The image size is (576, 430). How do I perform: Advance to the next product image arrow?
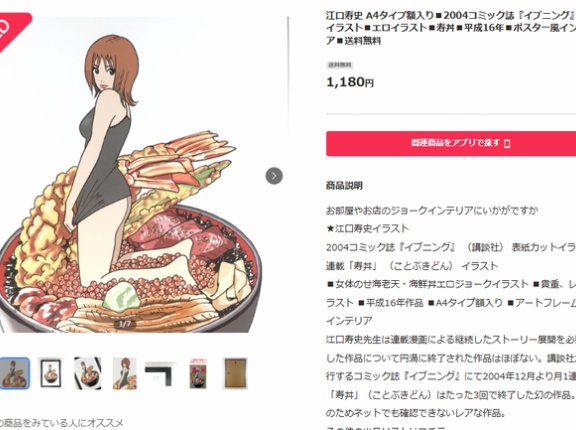coord(274,176)
